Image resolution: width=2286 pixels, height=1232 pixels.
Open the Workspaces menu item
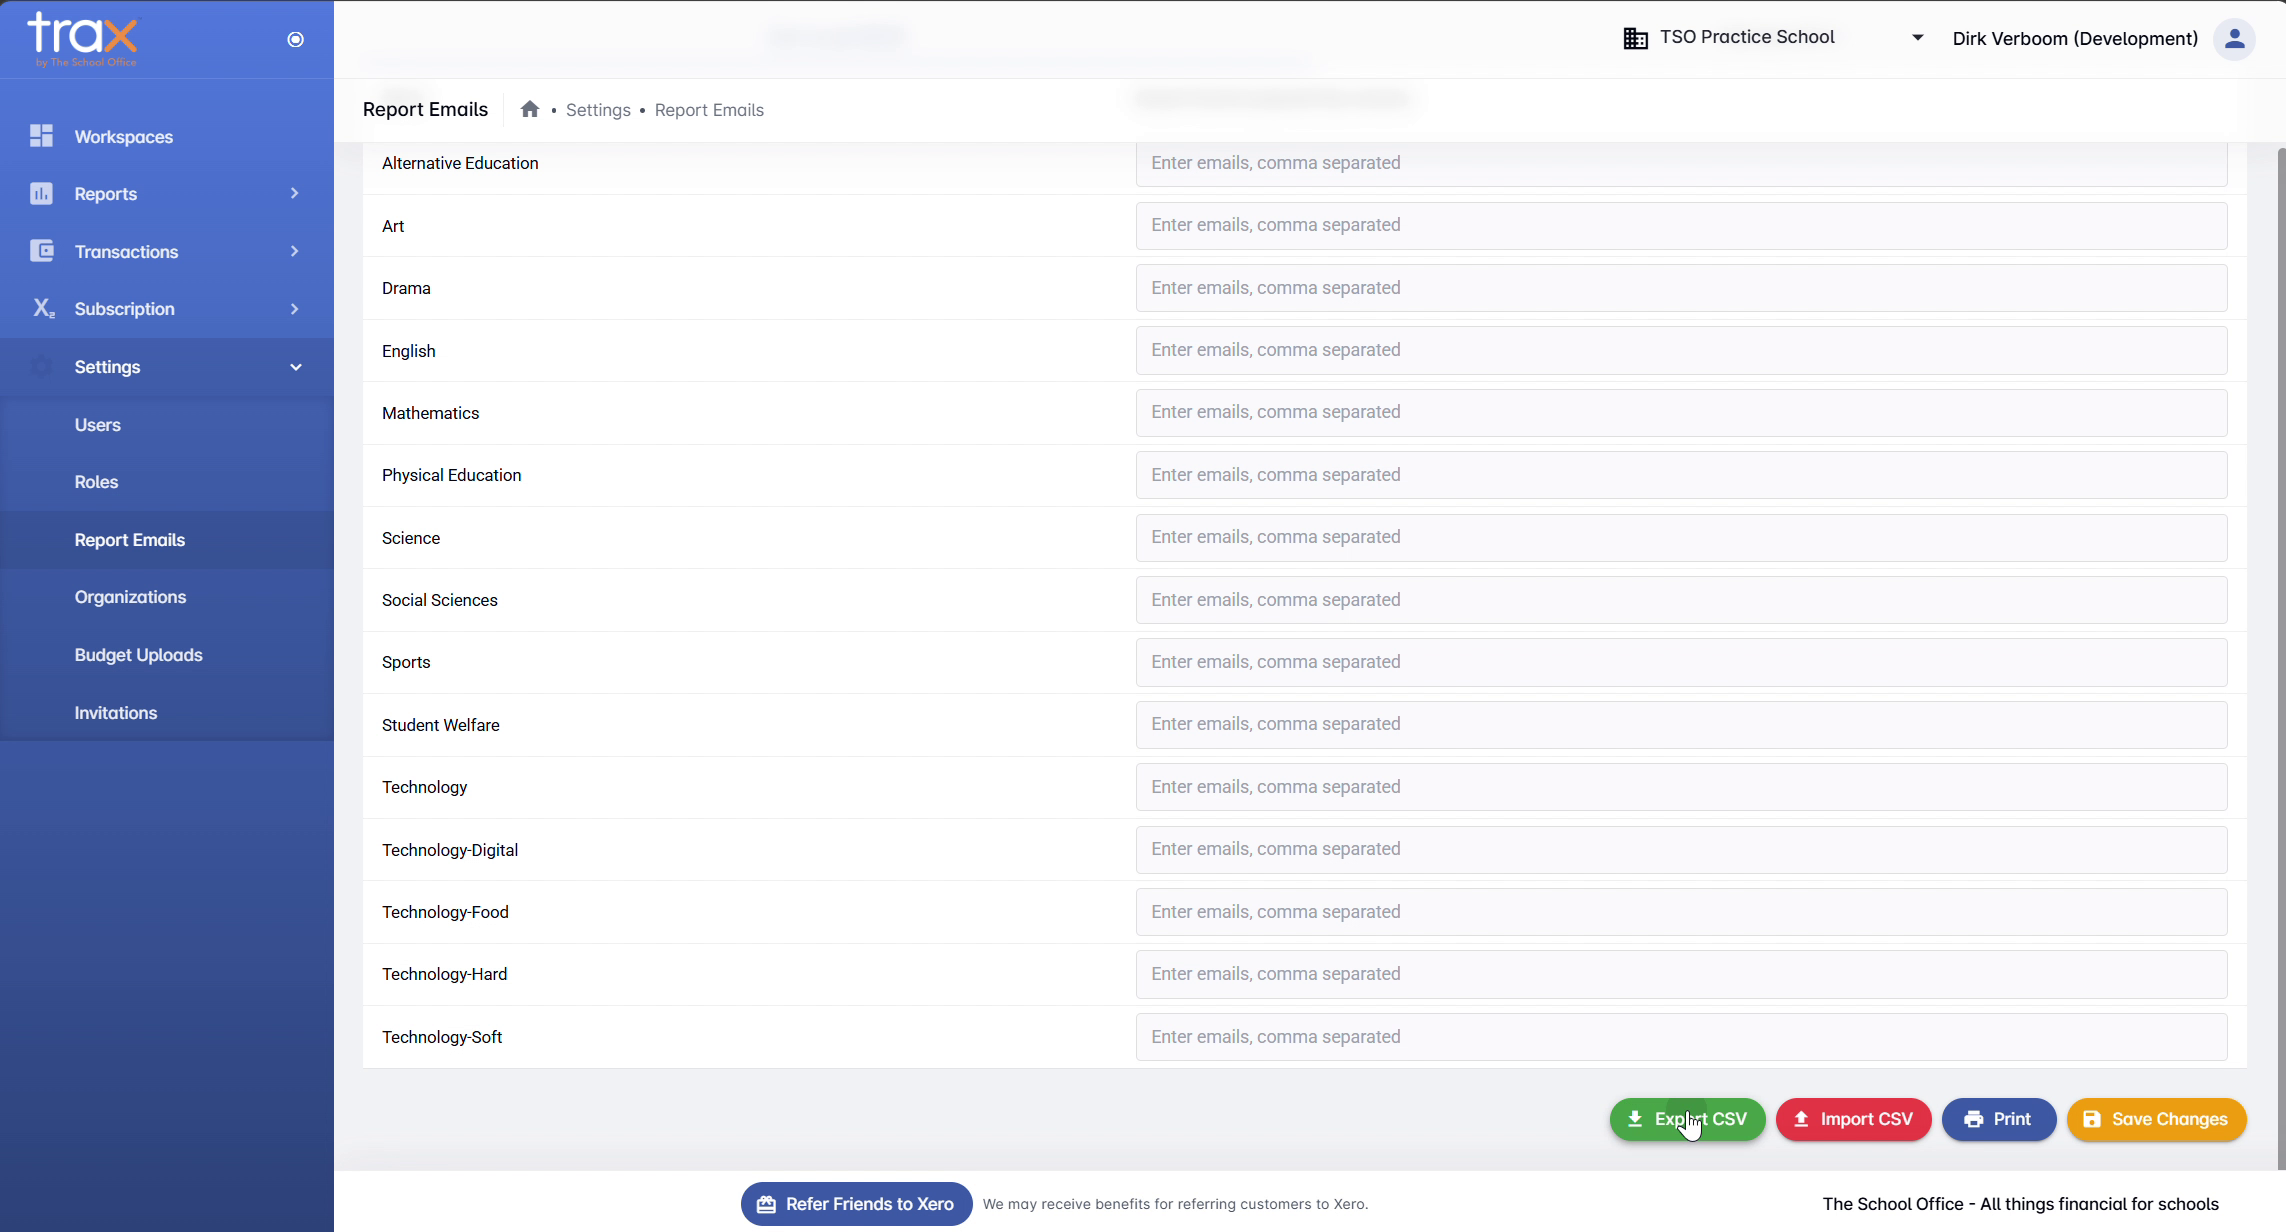(167, 136)
